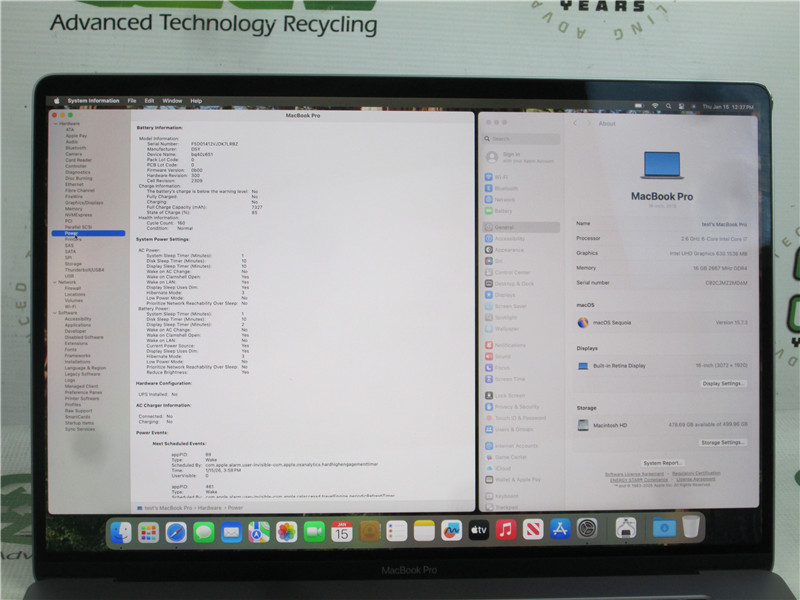Image resolution: width=800 pixels, height=600 pixels.
Task: Select Power in System Information sidebar
Action: [88, 233]
